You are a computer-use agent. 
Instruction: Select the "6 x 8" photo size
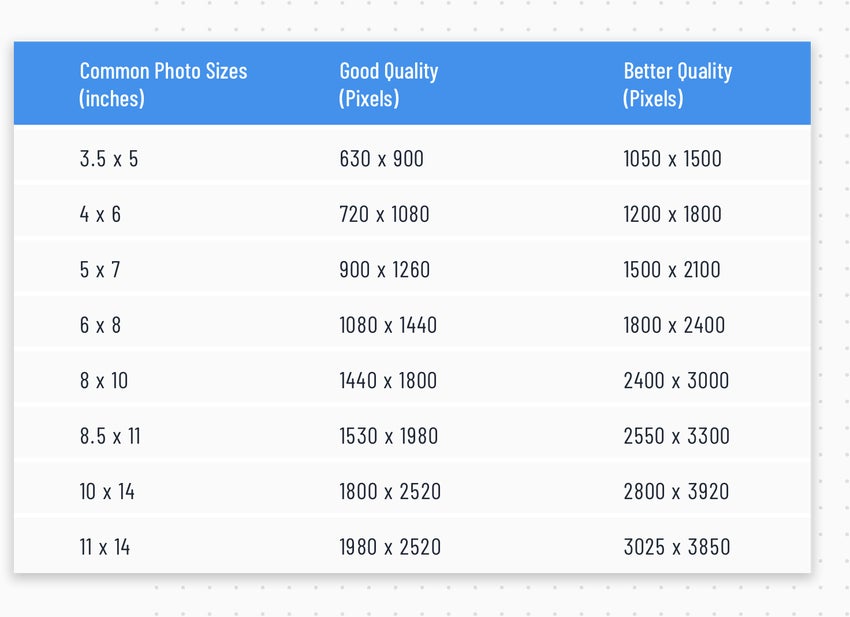(x=100, y=325)
